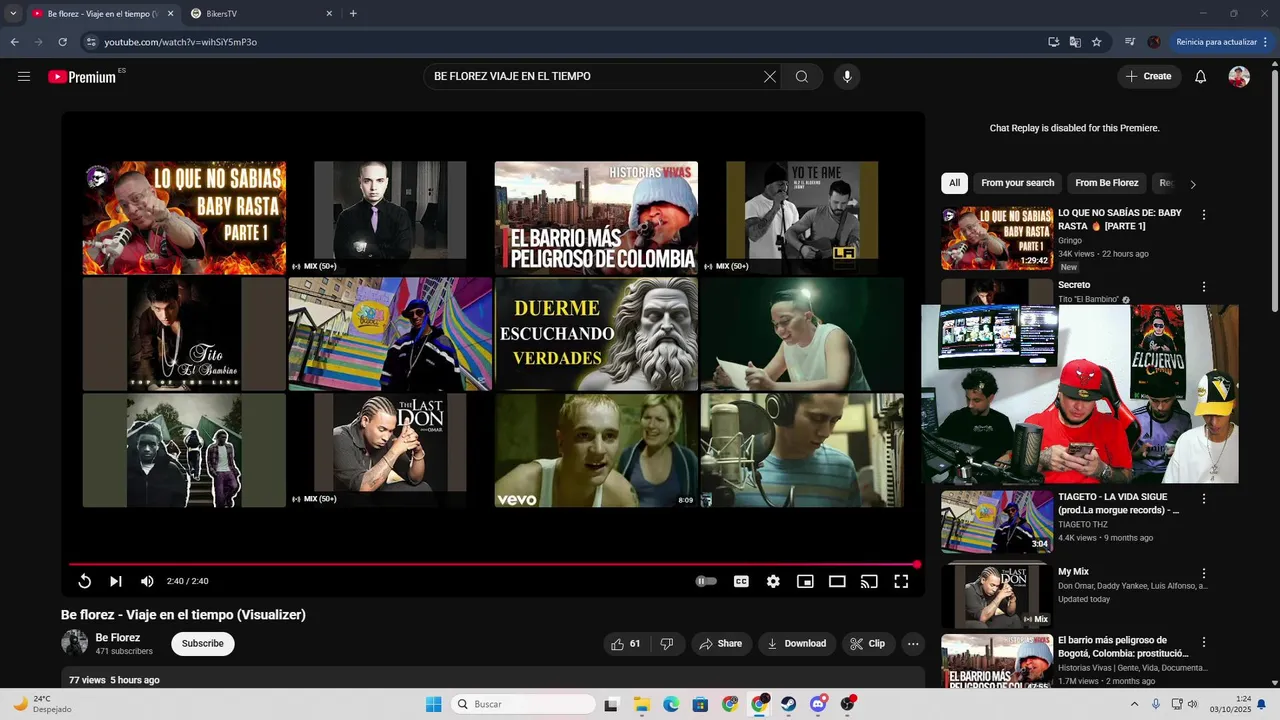Open options for TIAGETO La Vida Sigue
The height and width of the screenshot is (720, 1280).
click(1204, 499)
